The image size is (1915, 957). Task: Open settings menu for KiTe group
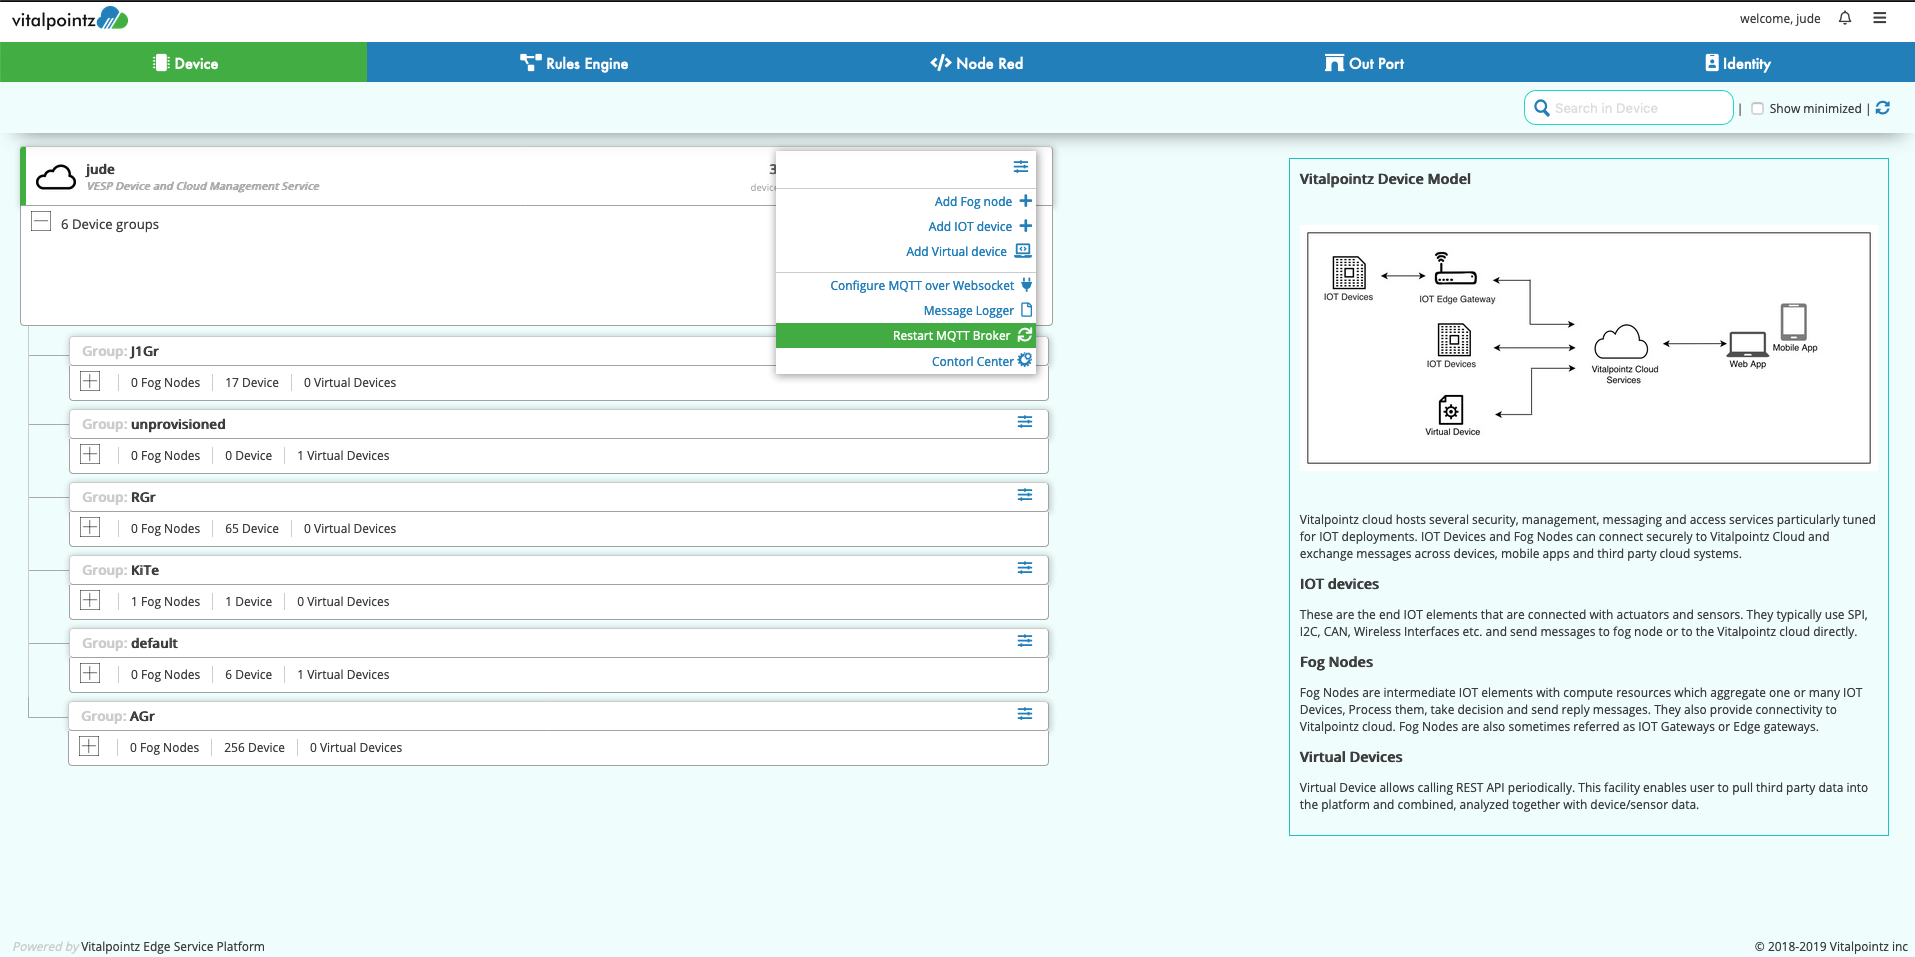tap(1025, 568)
